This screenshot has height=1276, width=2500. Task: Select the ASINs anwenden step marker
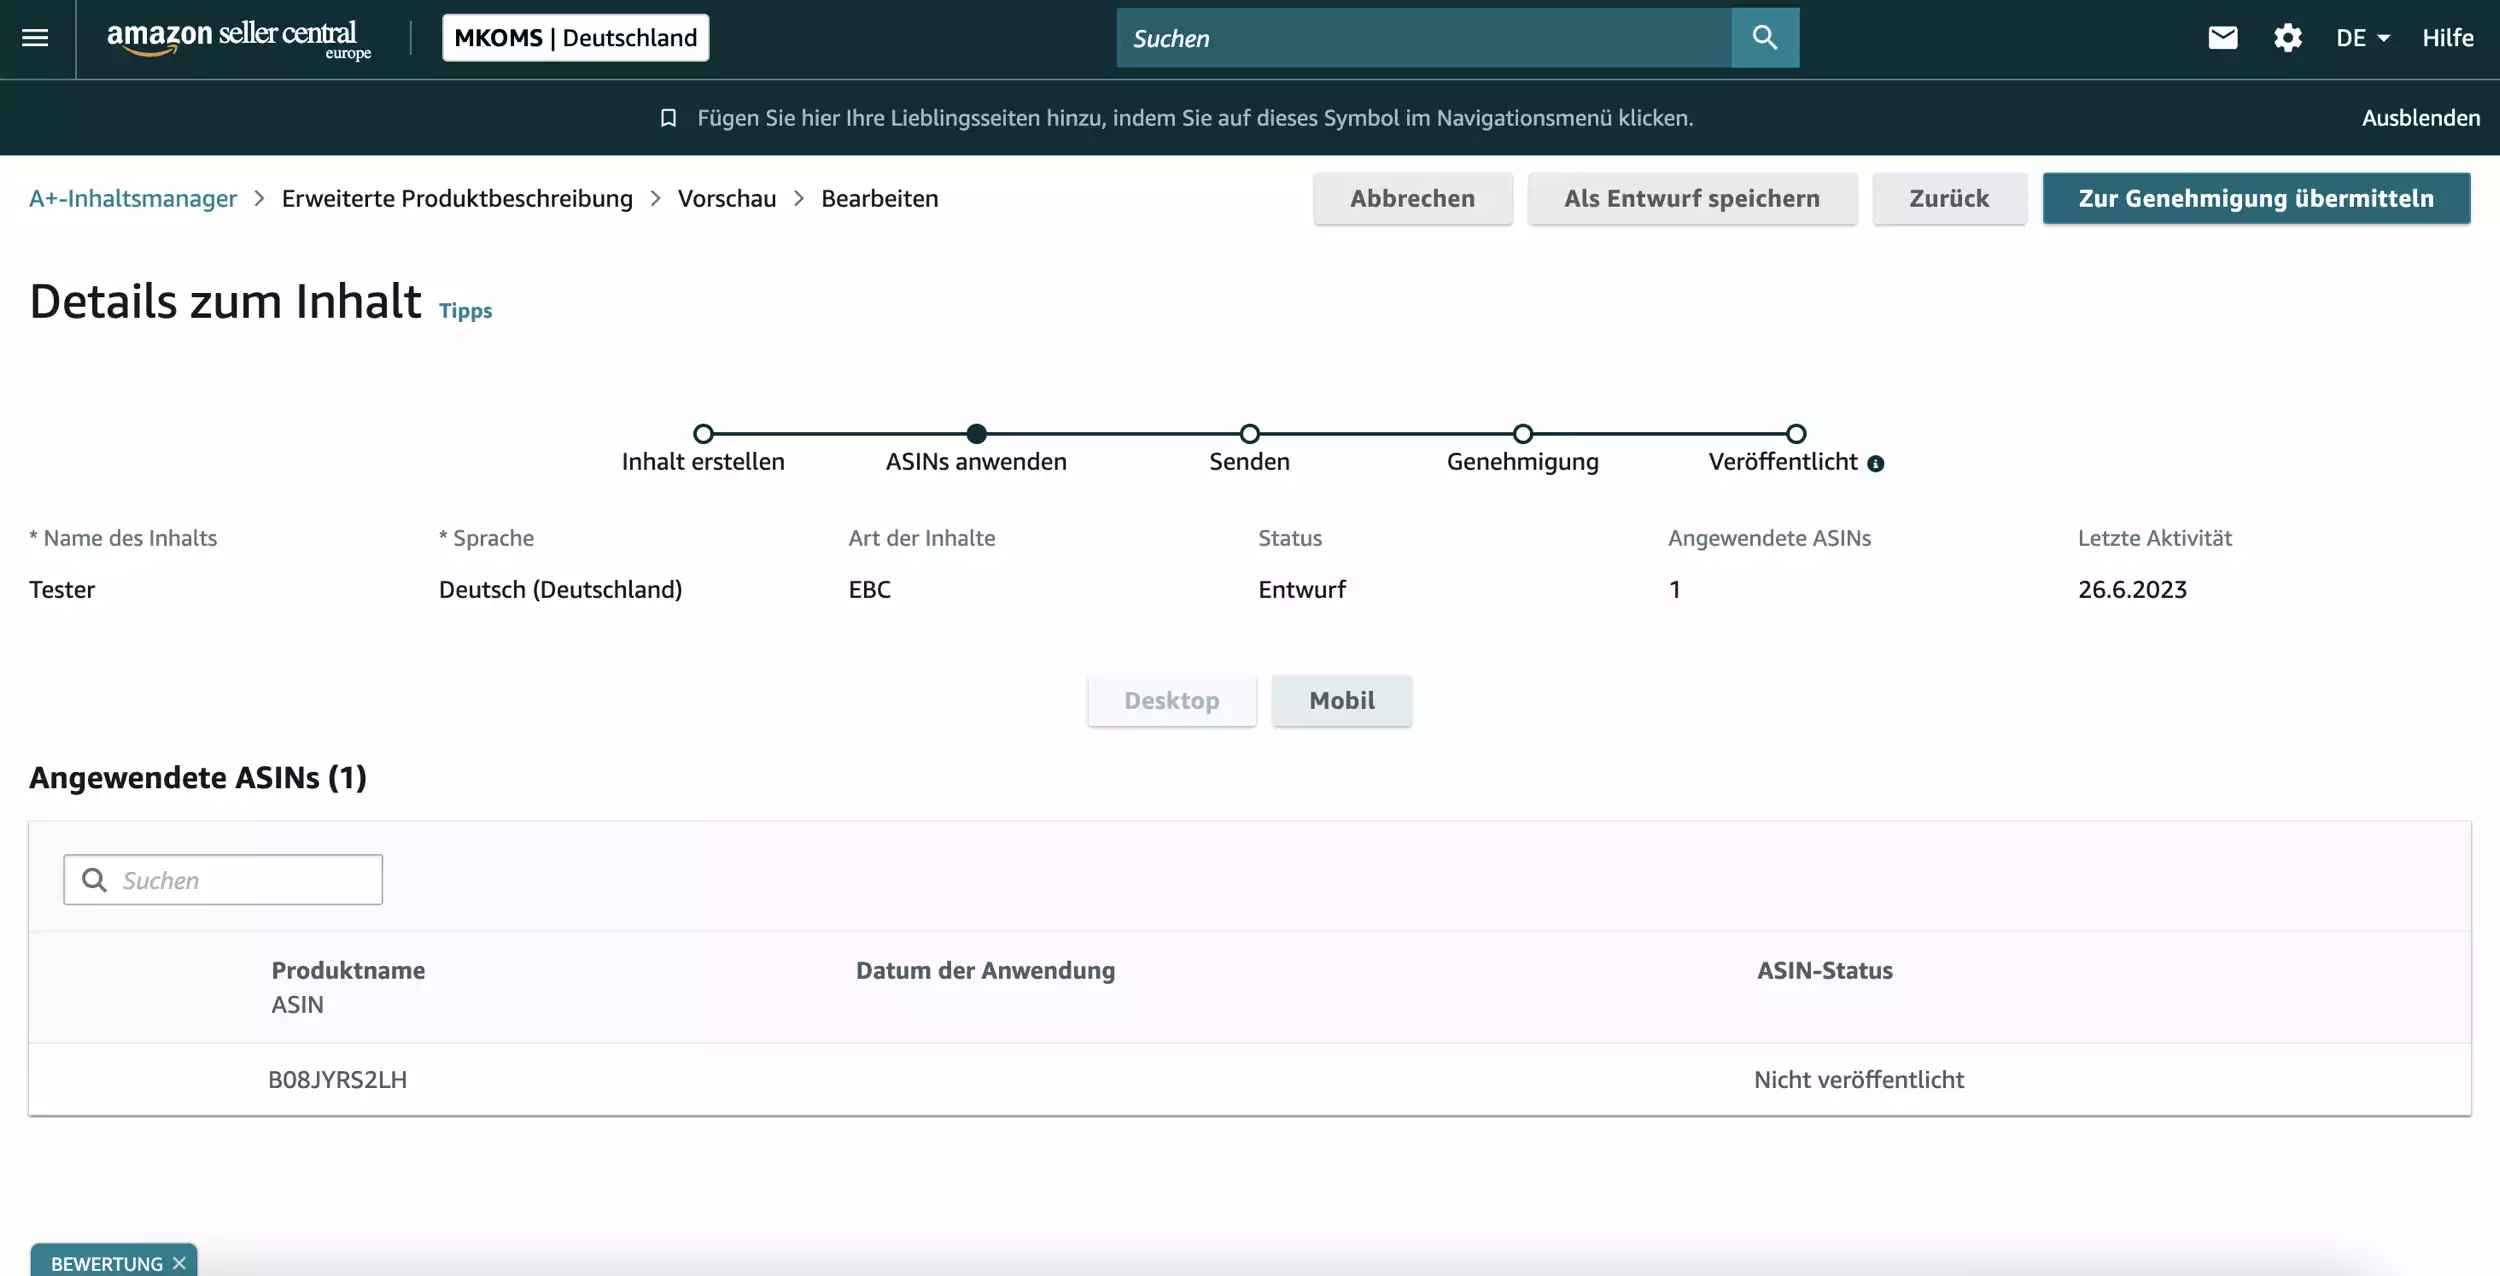pos(977,434)
